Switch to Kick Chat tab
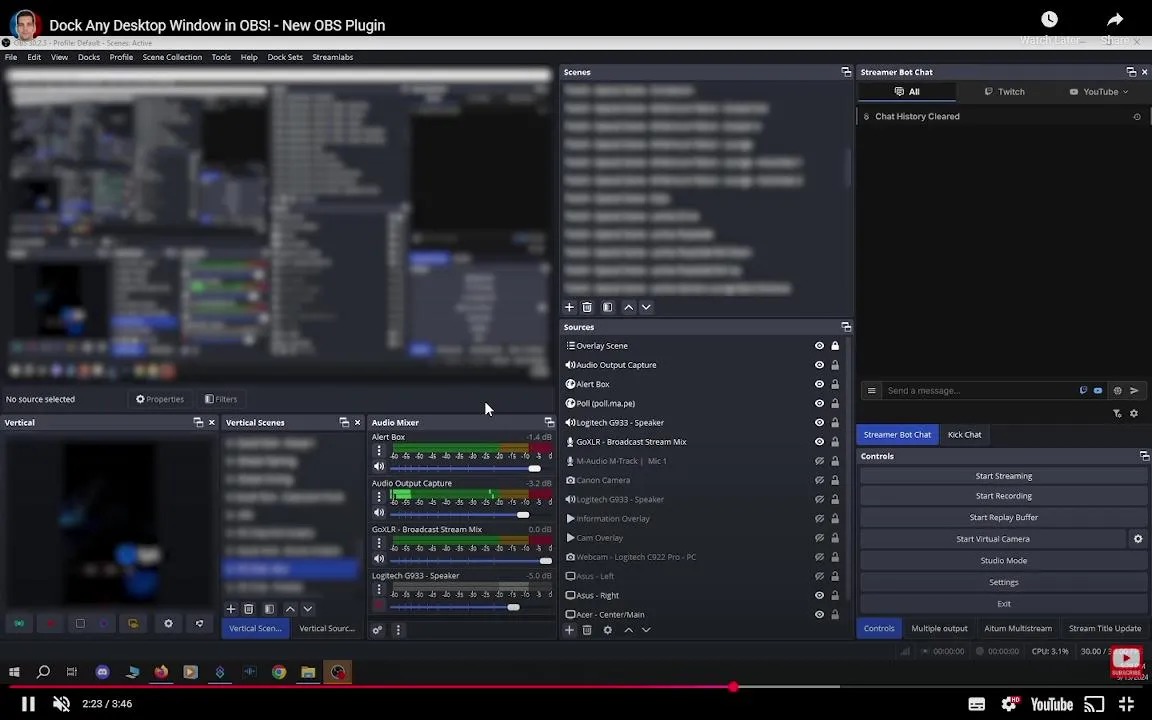This screenshot has height=720, width=1152. (964, 434)
